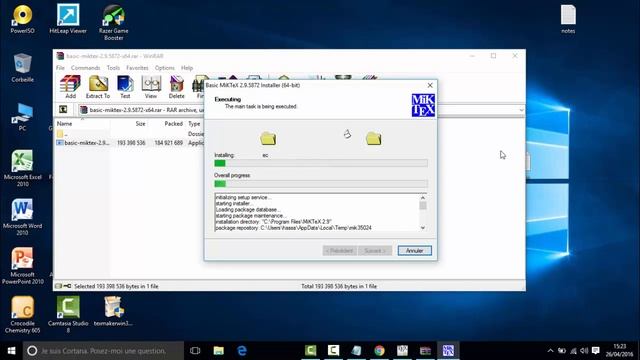Viewport: 640px width, 360px height.
Task: Open Google Chrome from the taskbar
Action: (379, 351)
